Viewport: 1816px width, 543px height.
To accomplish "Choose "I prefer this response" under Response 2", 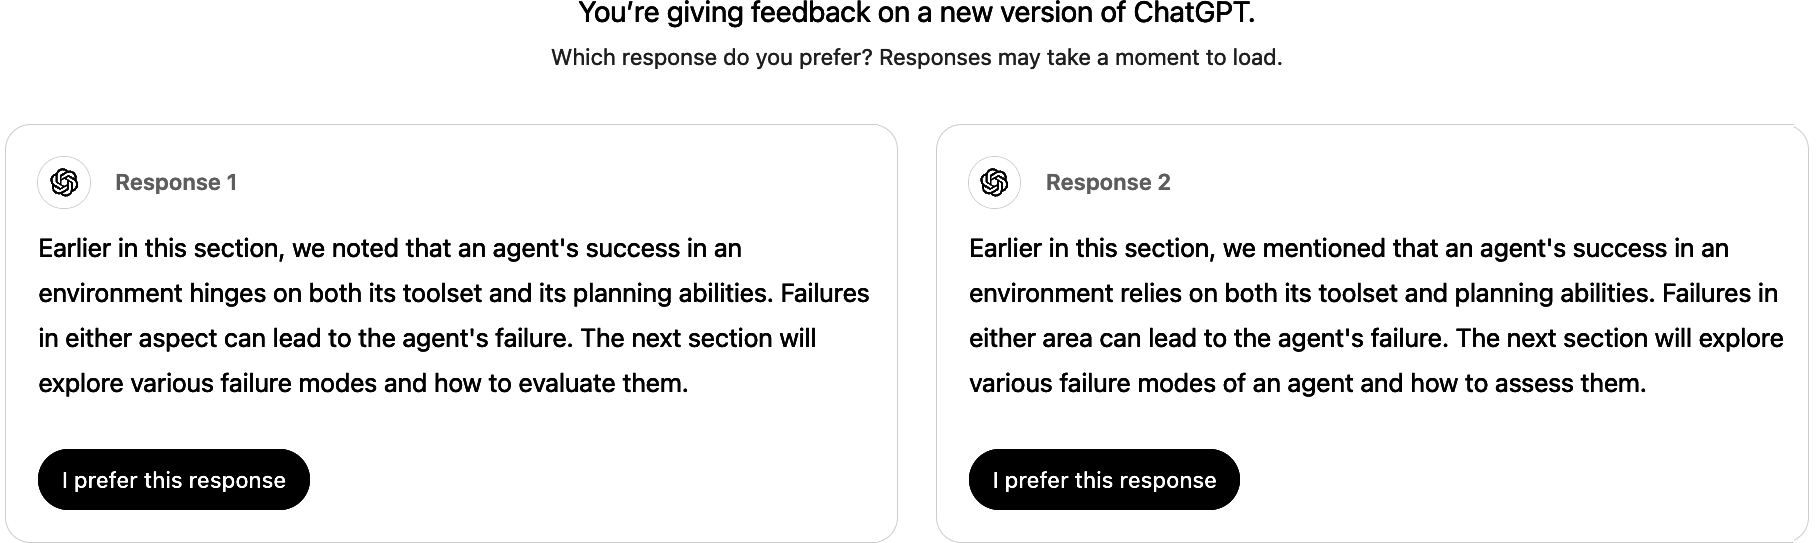I will click(x=1104, y=480).
